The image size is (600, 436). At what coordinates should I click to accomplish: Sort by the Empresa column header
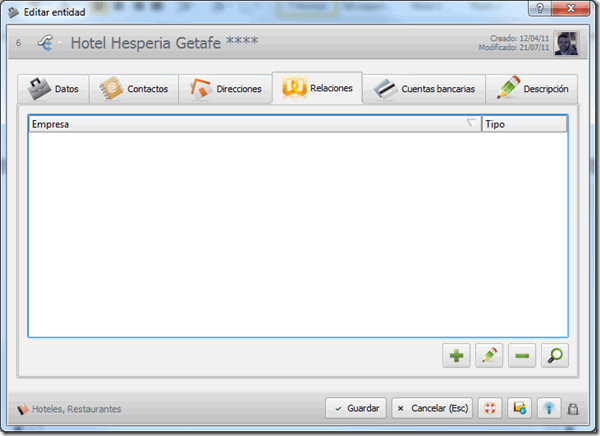pyautogui.click(x=255, y=124)
